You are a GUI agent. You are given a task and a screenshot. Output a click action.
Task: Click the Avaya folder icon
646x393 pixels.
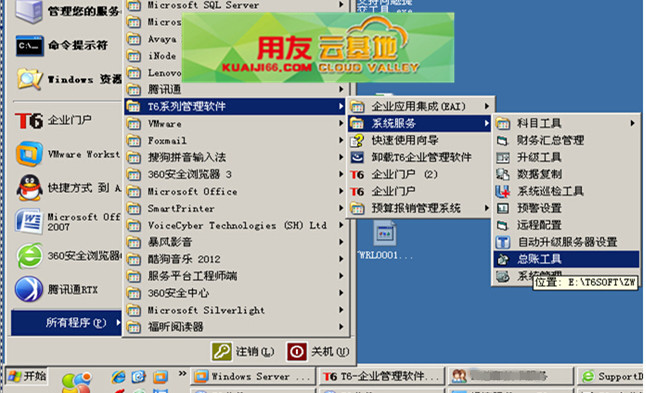[133, 39]
